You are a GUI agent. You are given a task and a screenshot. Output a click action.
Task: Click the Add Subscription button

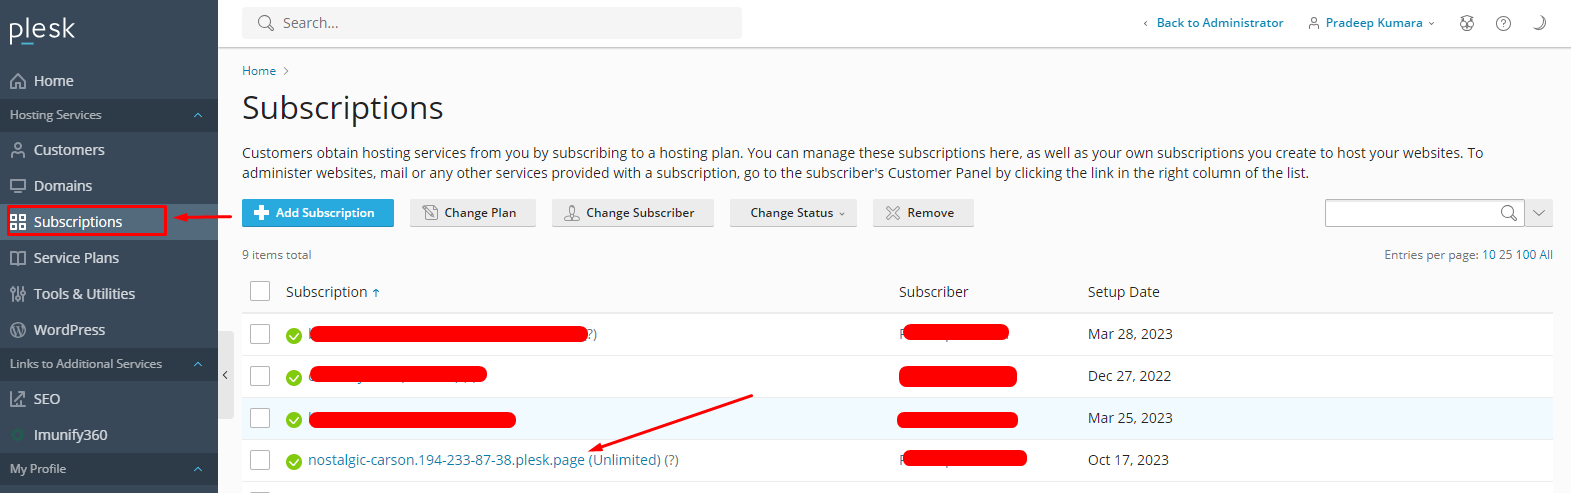point(318,213)
